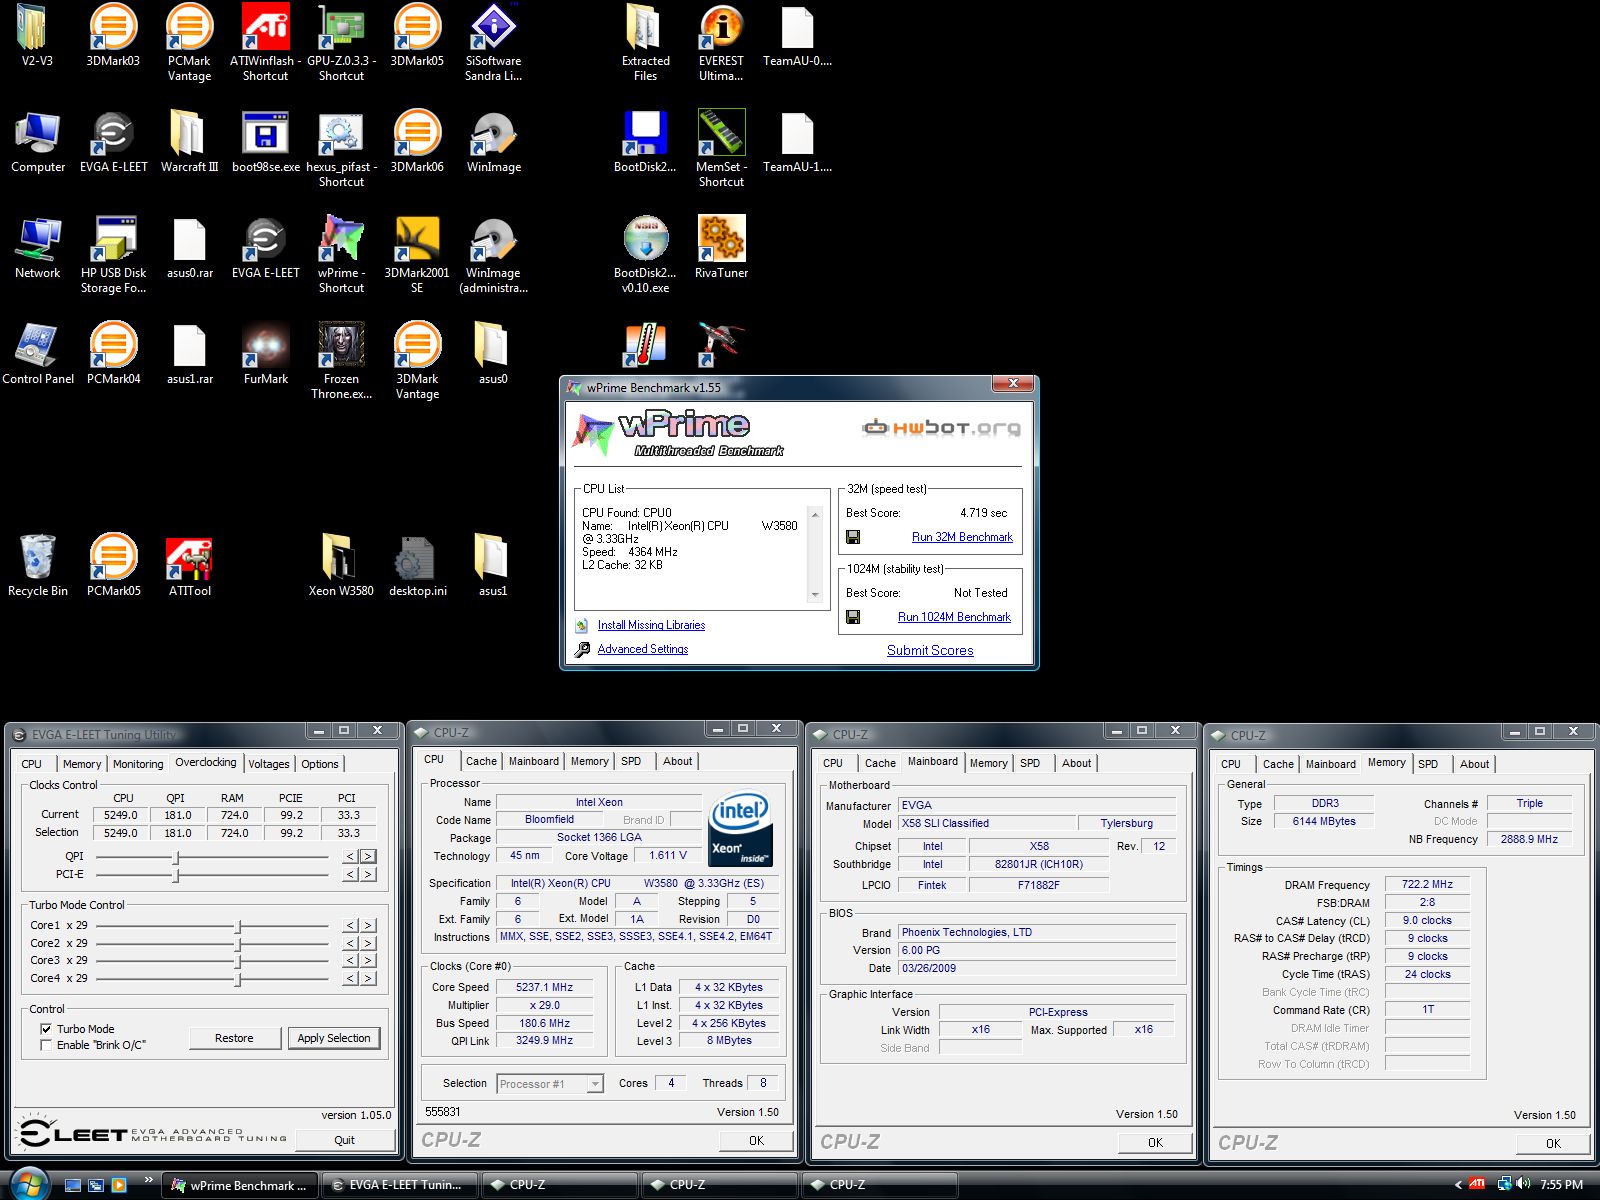Decrease Core2 multiplier arrow

(350, 943)
